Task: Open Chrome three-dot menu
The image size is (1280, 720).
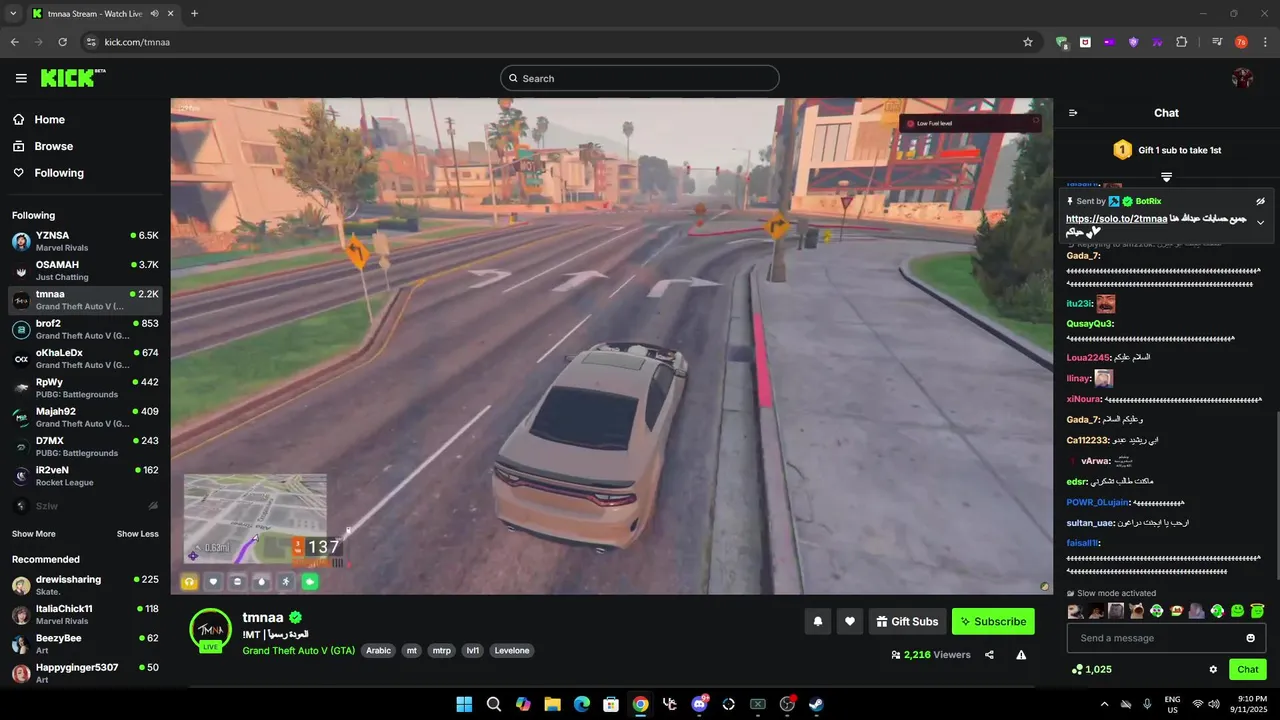Action: pyautogui.click(x=1263, y=42)
